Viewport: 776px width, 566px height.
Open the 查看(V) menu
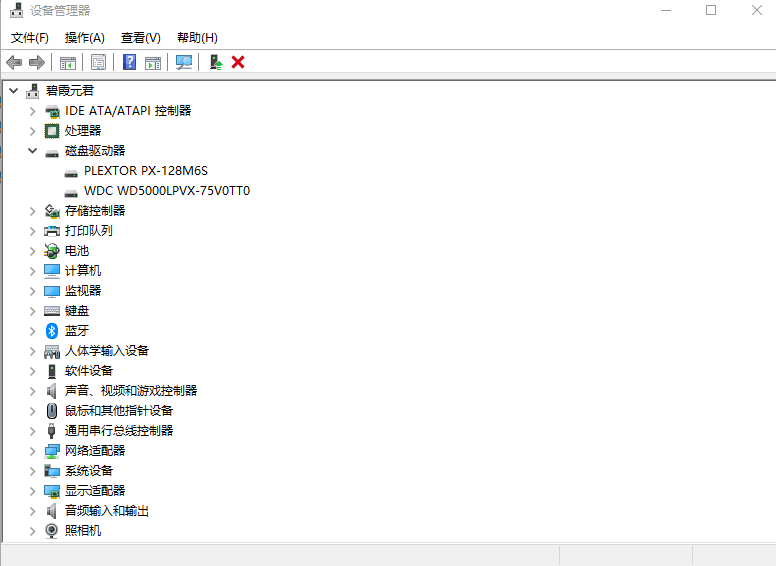141,38
